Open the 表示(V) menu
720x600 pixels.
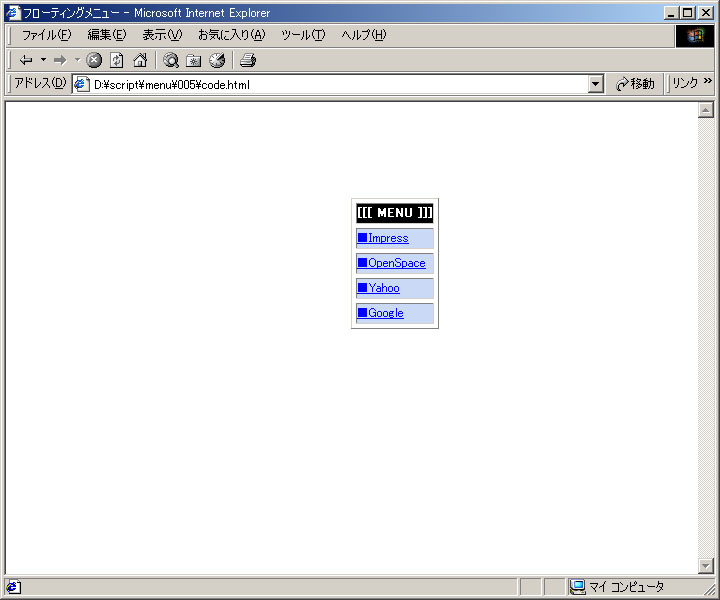pos(162,35)
